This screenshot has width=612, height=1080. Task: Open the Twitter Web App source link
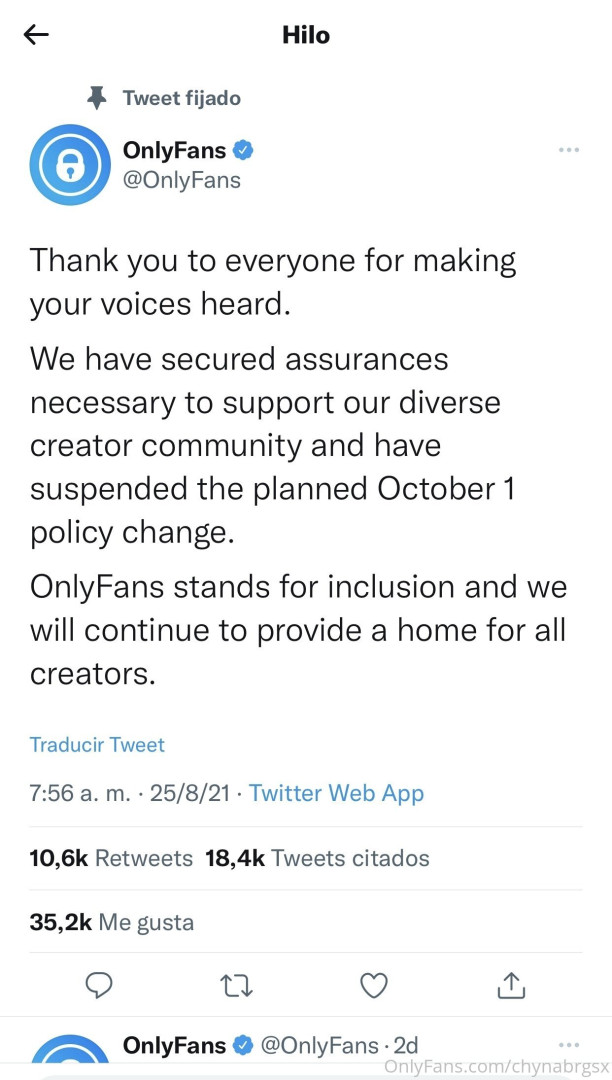[x=336, y=793]
